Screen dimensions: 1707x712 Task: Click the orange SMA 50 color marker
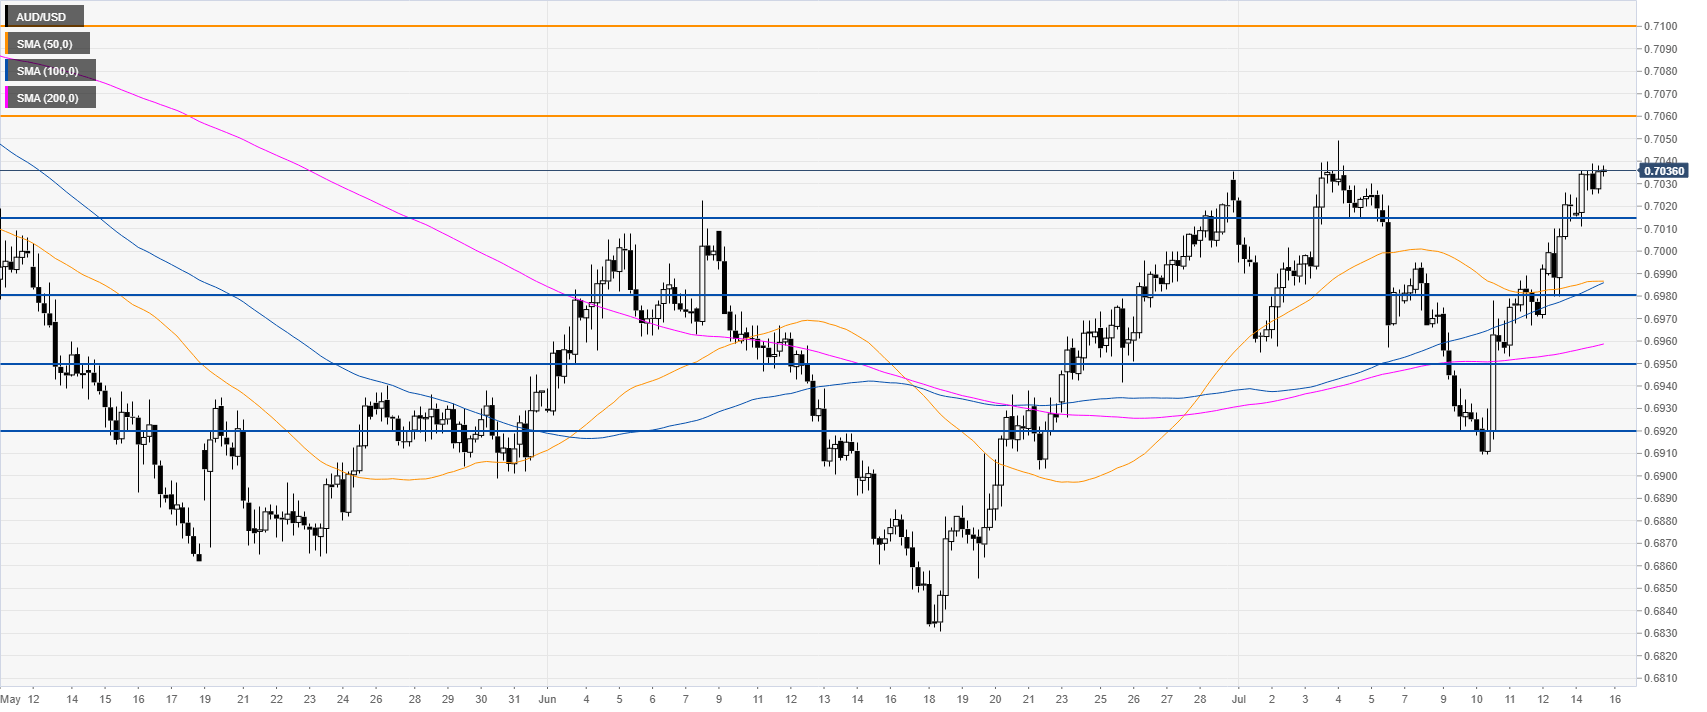(x=7, y=44)
